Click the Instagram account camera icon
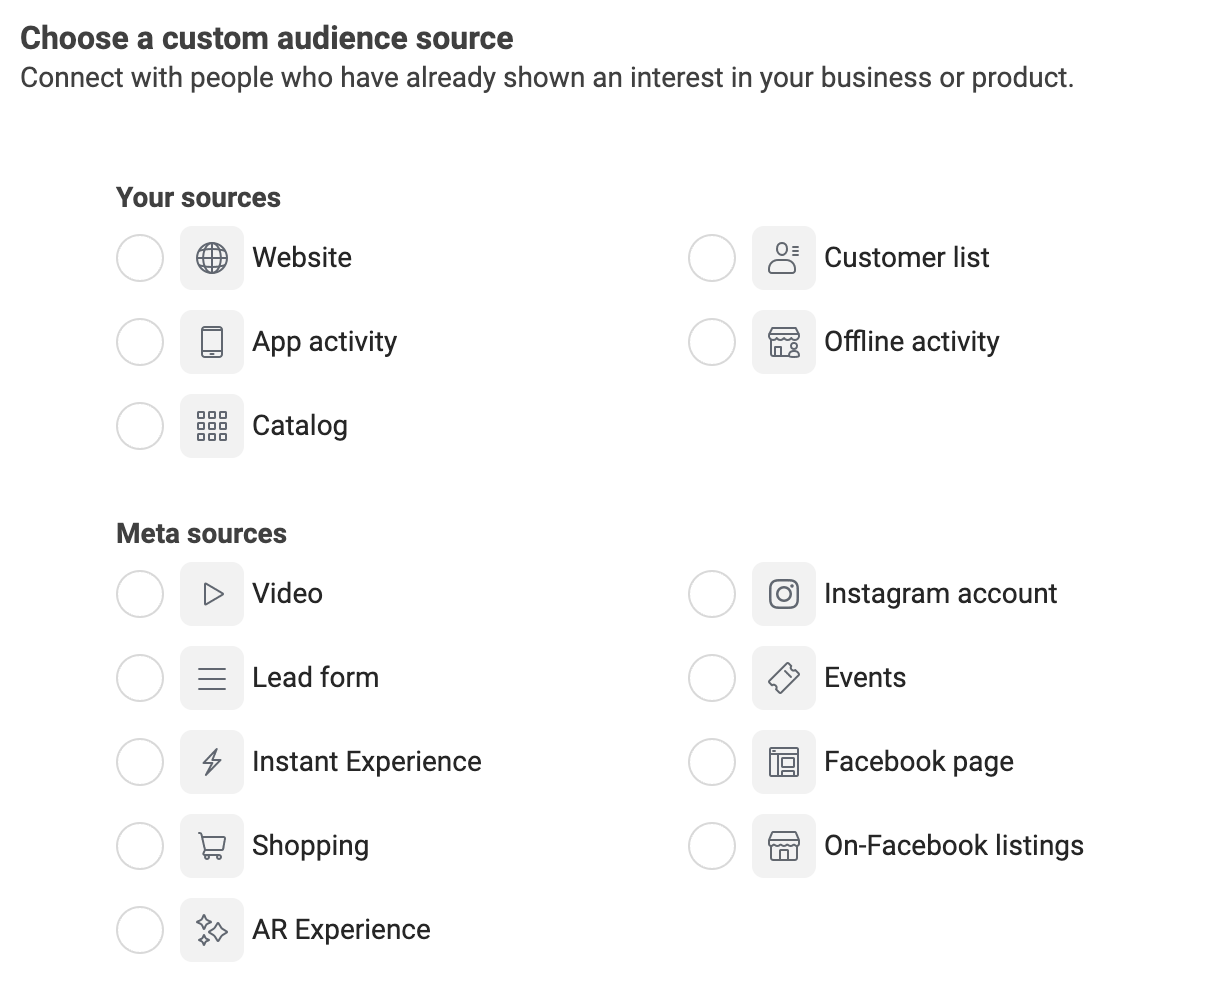The width and height of the screenshot is (1218, 996). pos(784,594)
